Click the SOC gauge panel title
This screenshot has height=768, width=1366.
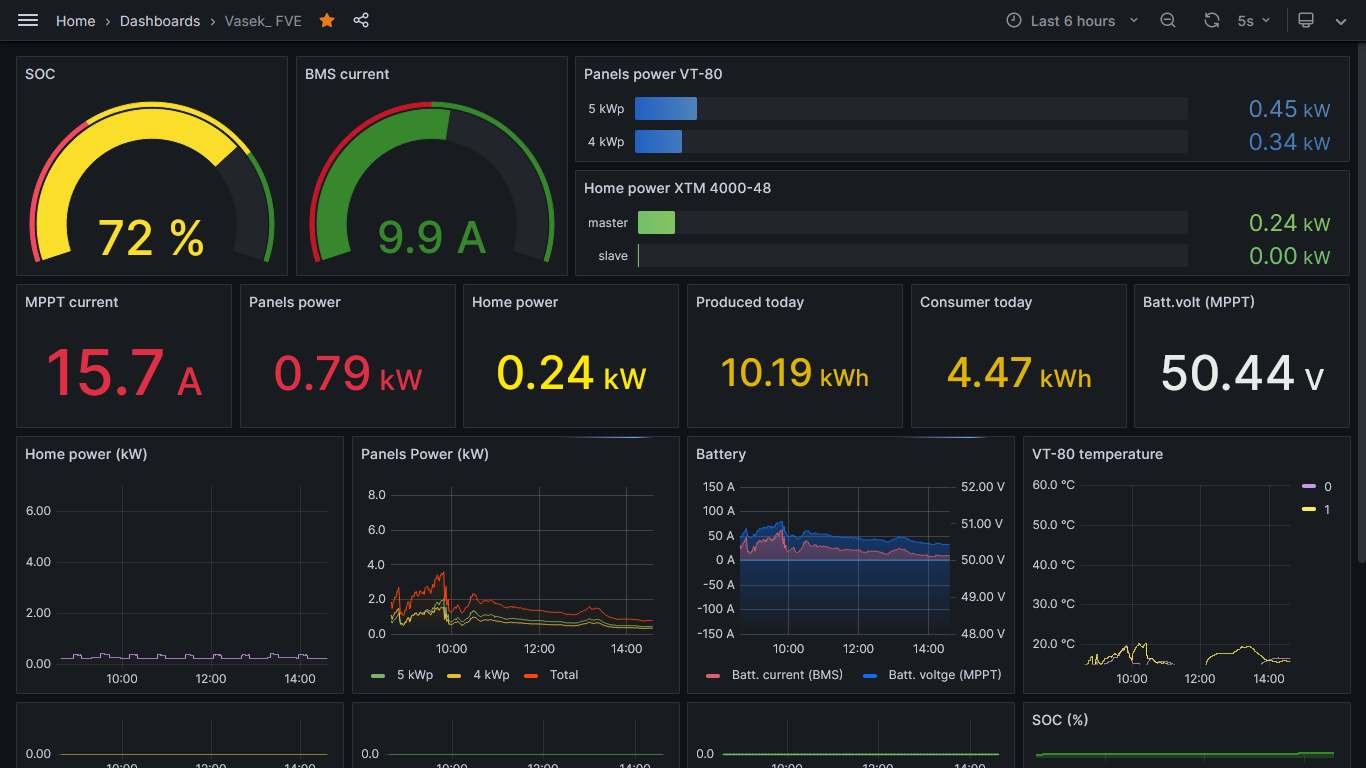coord(40,74)
